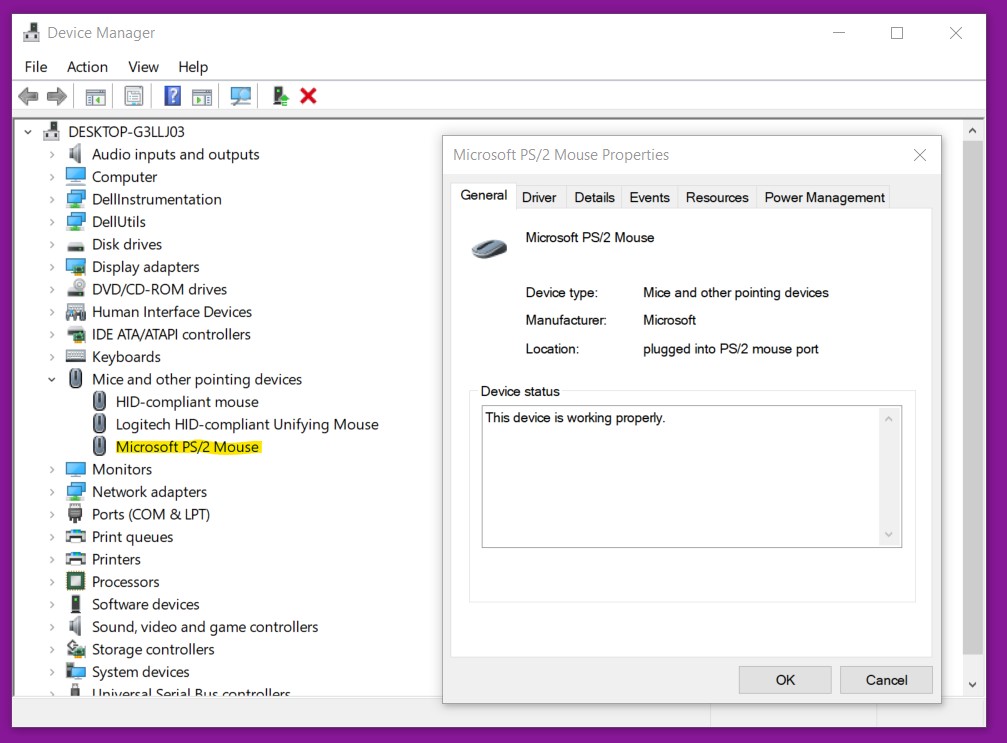
Task: Select the HID-compliant mouse entry
Action: pyautogui.click(x=187, y=402)
